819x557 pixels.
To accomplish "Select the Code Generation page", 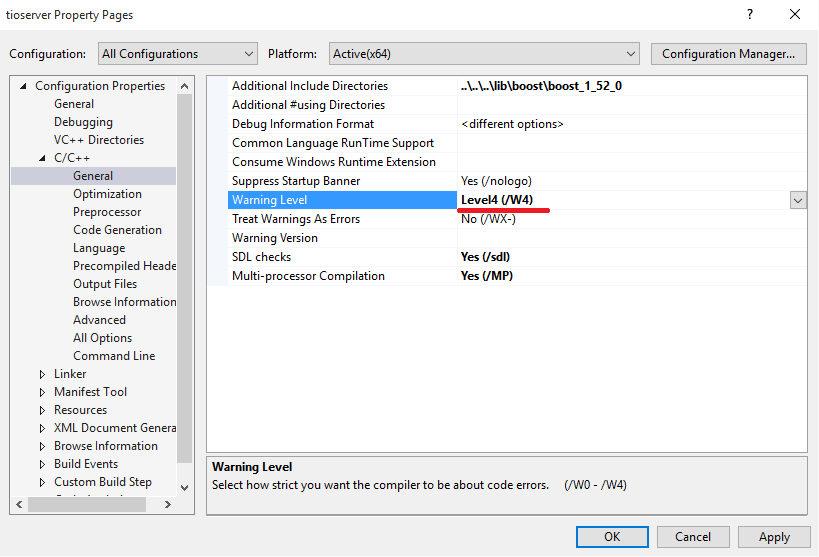I will click(x=117, y=230).
